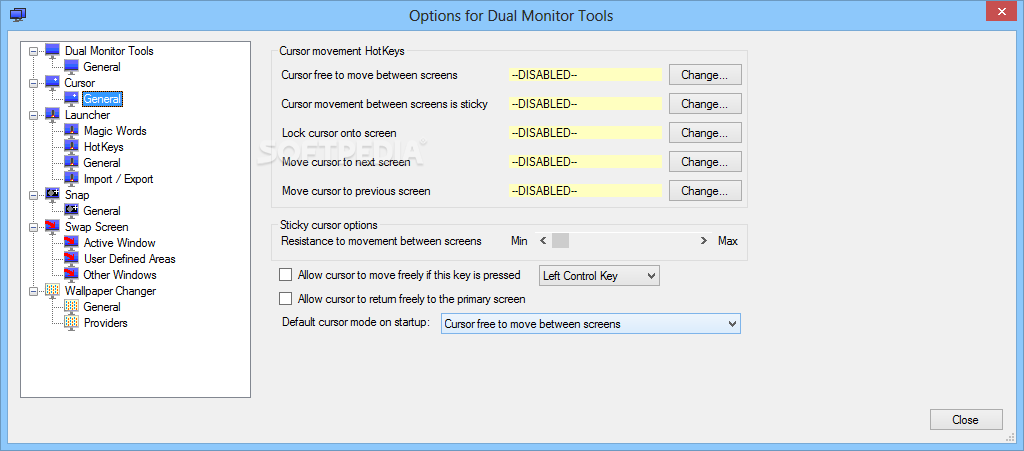The image size is (1024, 451).
Task: Close the options window with the title bar X
Action: 999,11
